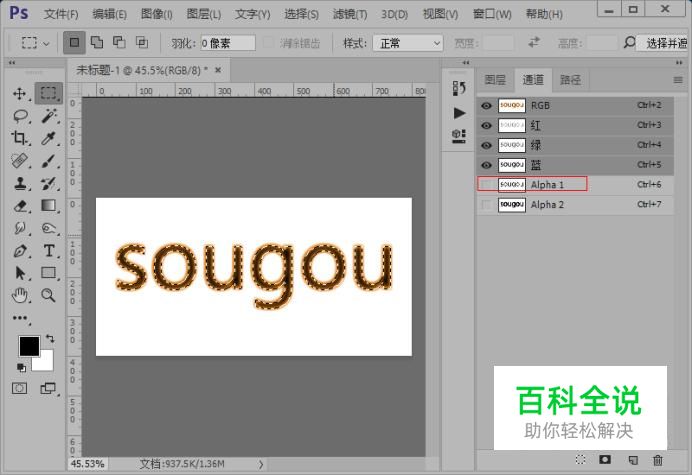Select the Rectangular Marquee tool in toolbox

click(x=49, y=93)
